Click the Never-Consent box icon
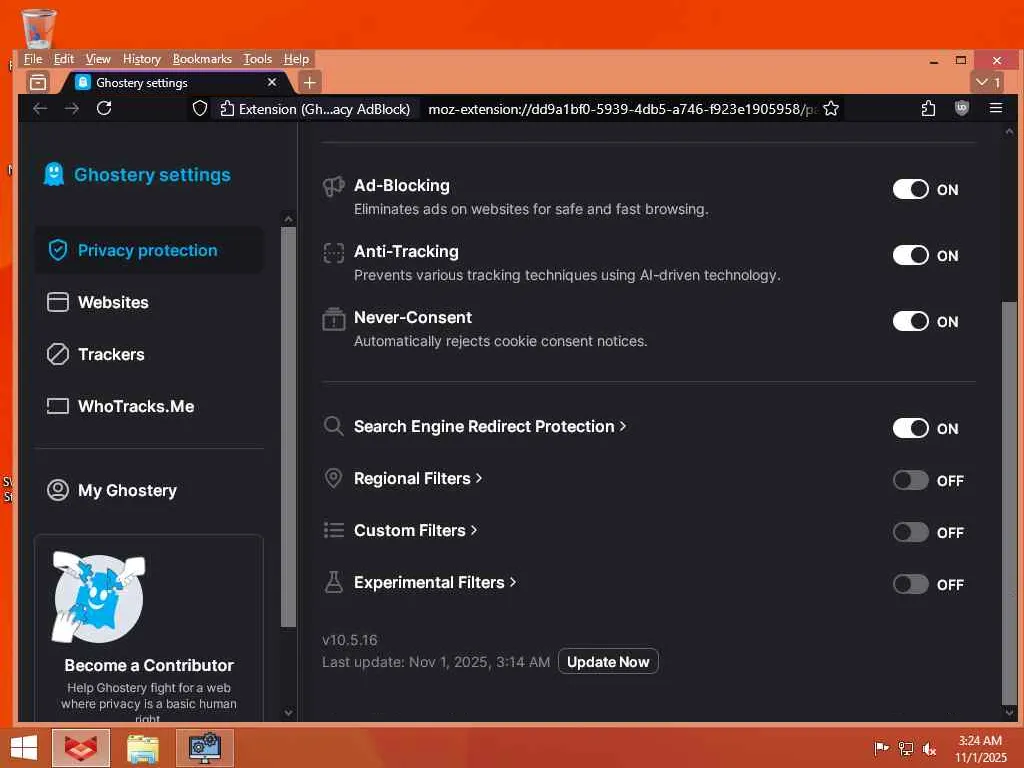1024x768 pixels. [x=334, y=319]
